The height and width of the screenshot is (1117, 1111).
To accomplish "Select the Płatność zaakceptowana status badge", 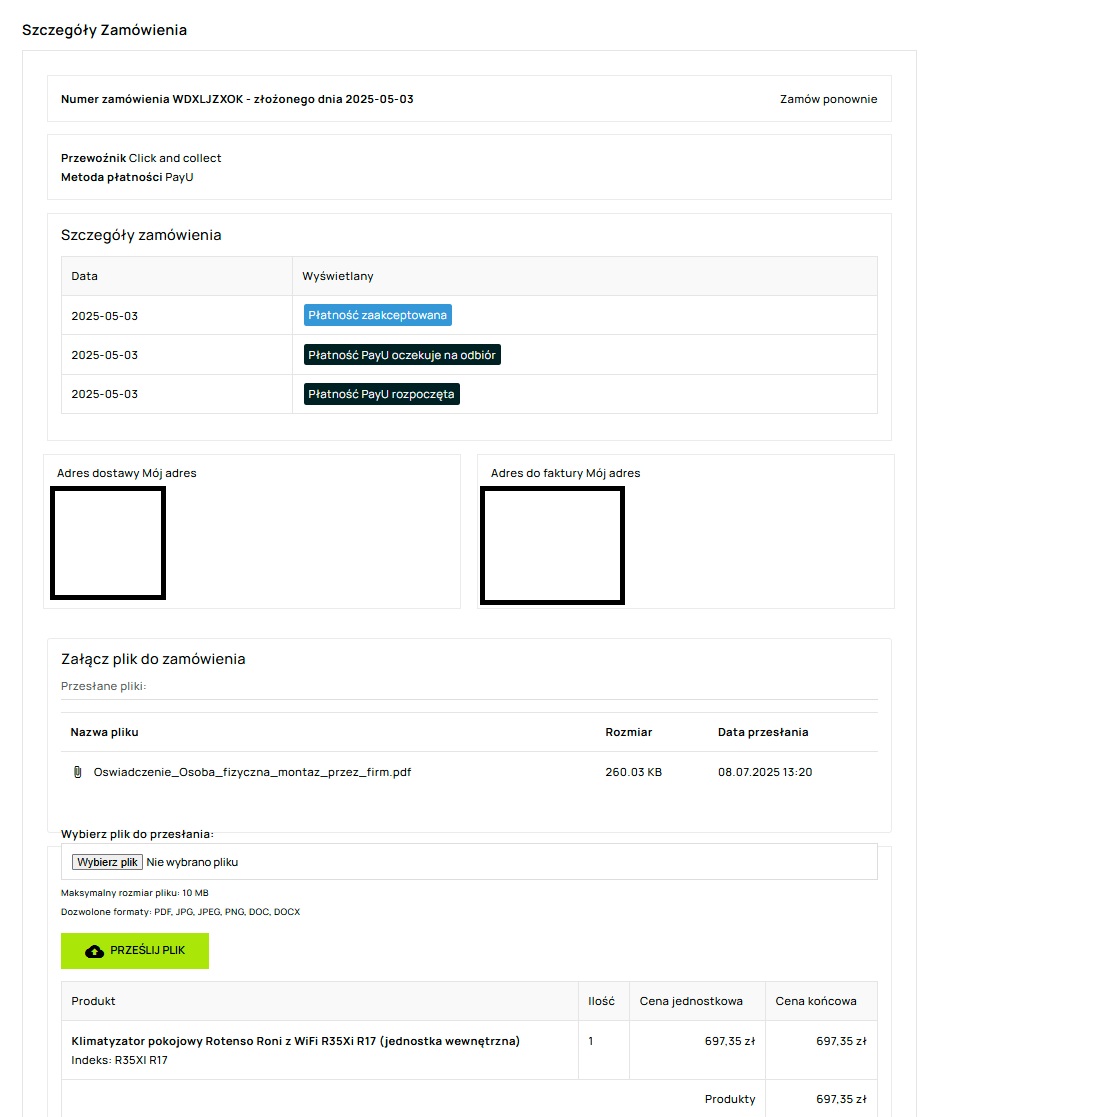I will pos(377,315).
